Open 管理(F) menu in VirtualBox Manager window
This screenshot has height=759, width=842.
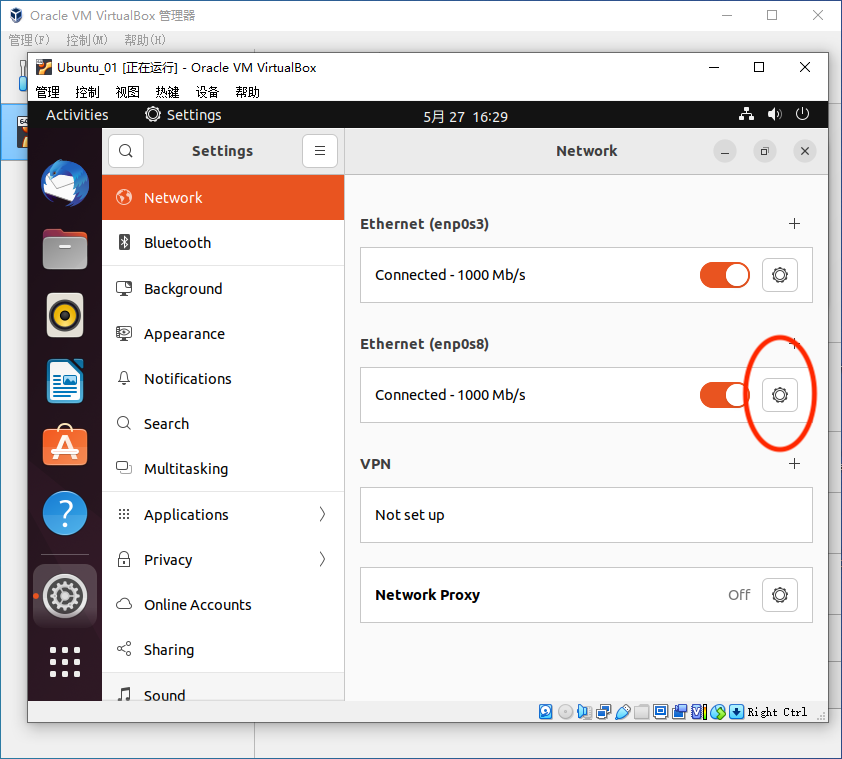tap(29, 40)
